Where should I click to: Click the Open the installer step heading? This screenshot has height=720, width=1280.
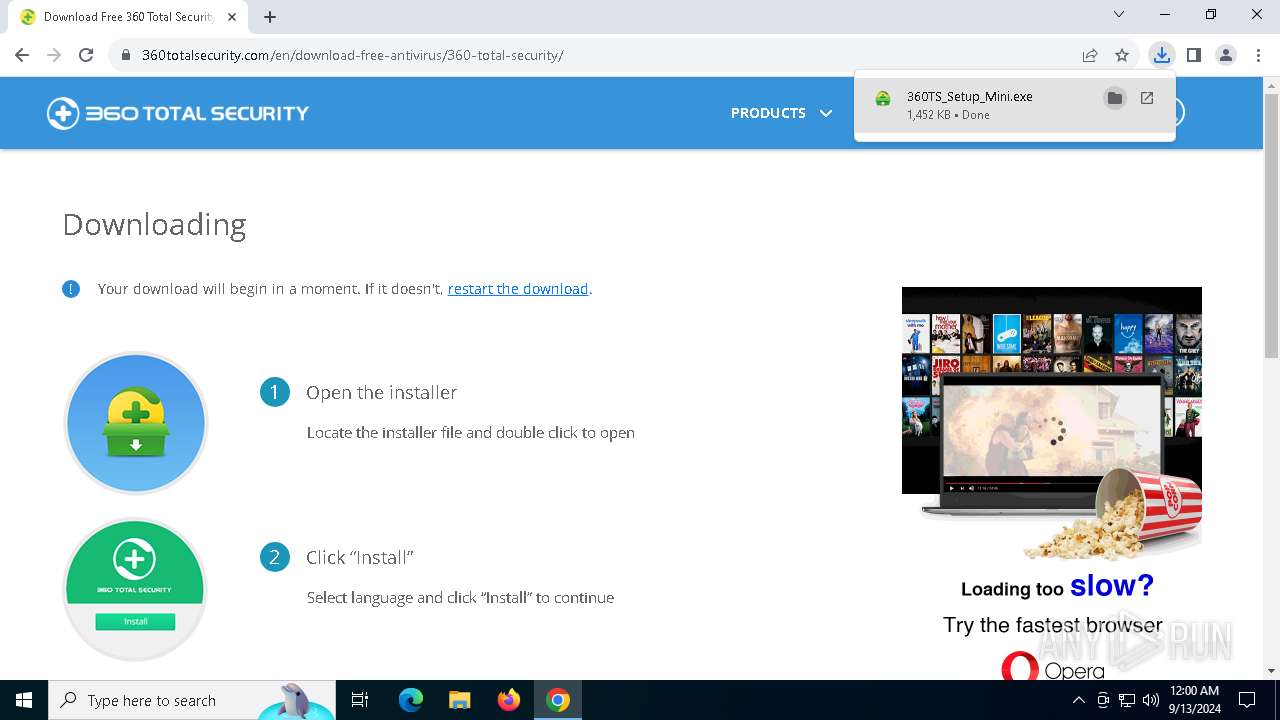(x=381, y=392)
